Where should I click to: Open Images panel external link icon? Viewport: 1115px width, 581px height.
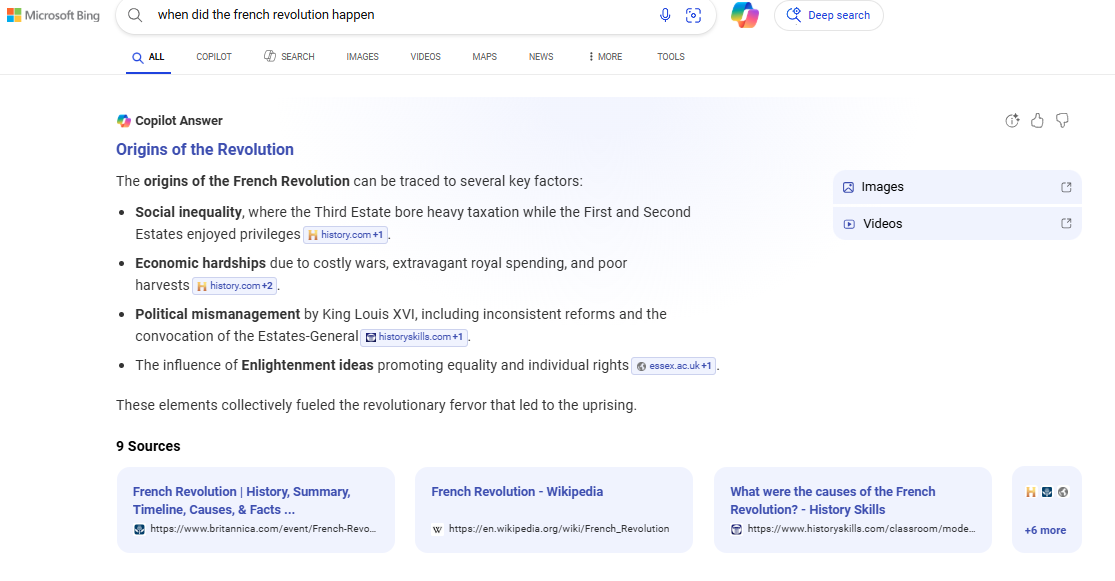pyautogui.click(x=1066, y=187)
